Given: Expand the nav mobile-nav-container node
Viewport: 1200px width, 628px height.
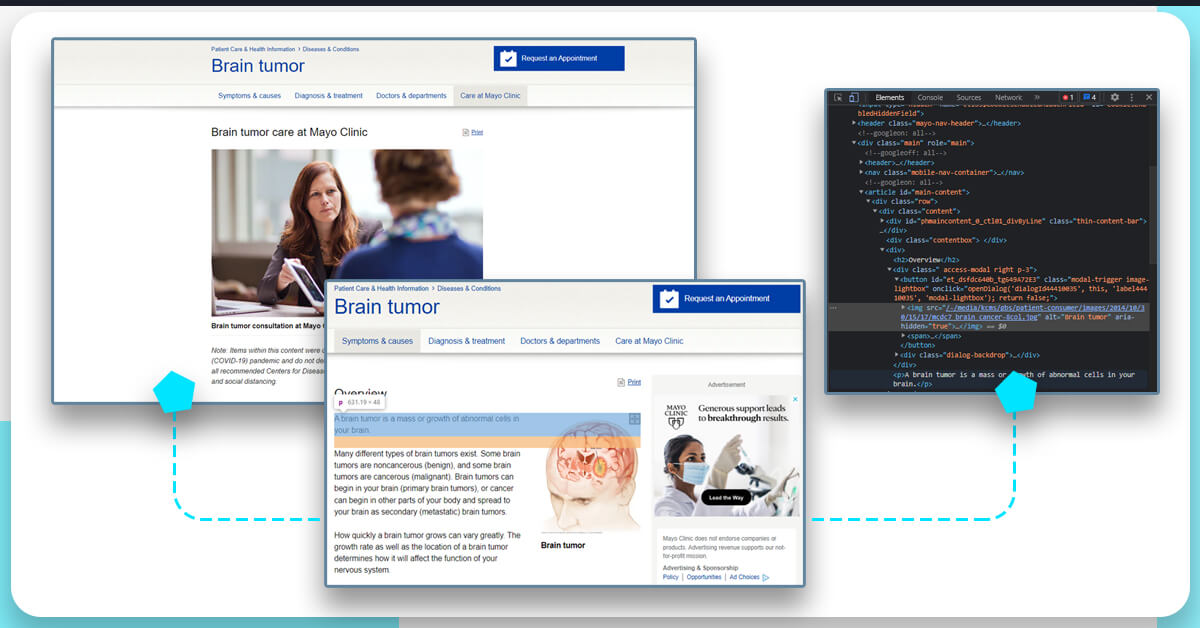Looking at the screenshot, I should pos(861,171).
